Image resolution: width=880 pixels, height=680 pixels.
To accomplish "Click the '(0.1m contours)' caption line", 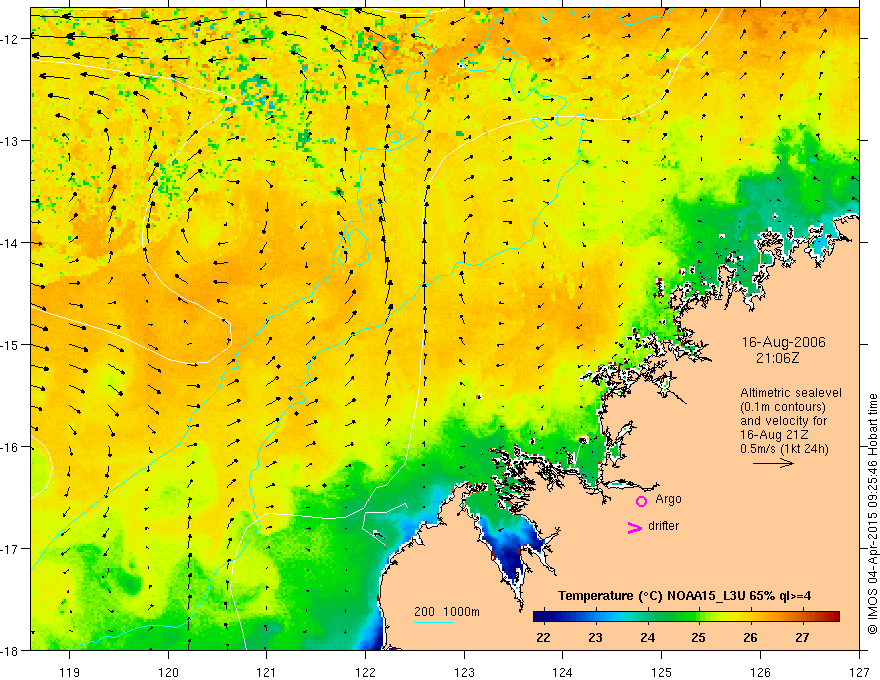I will tap(783, 407).
